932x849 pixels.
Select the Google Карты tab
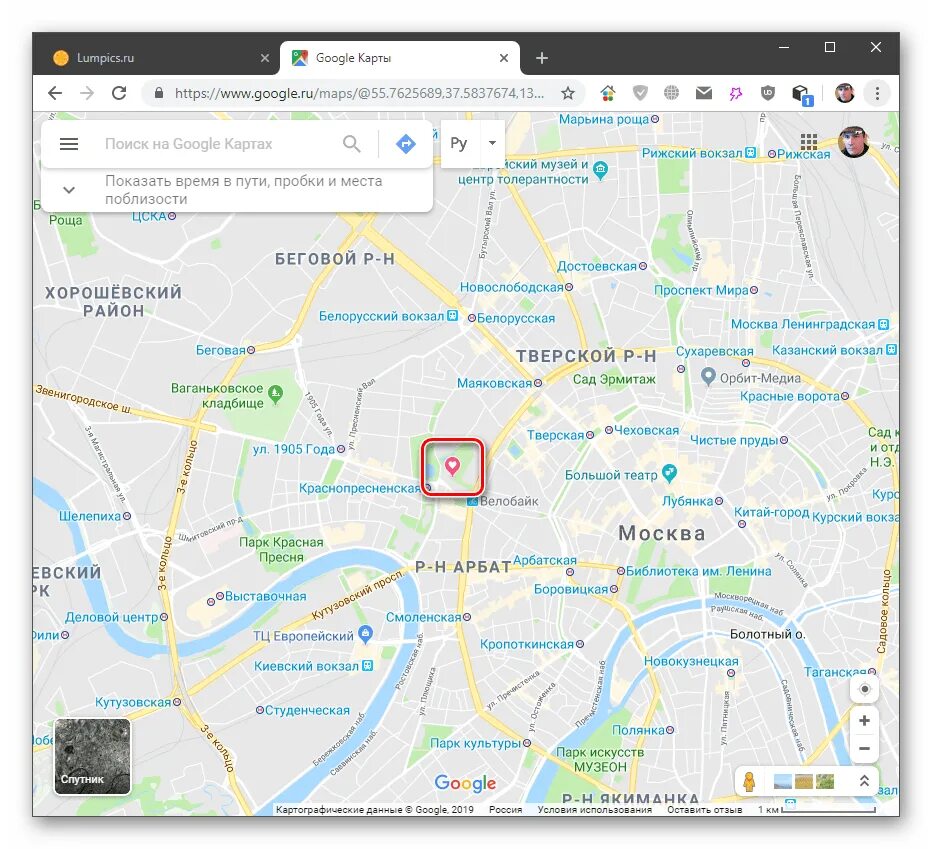[399, 58]
